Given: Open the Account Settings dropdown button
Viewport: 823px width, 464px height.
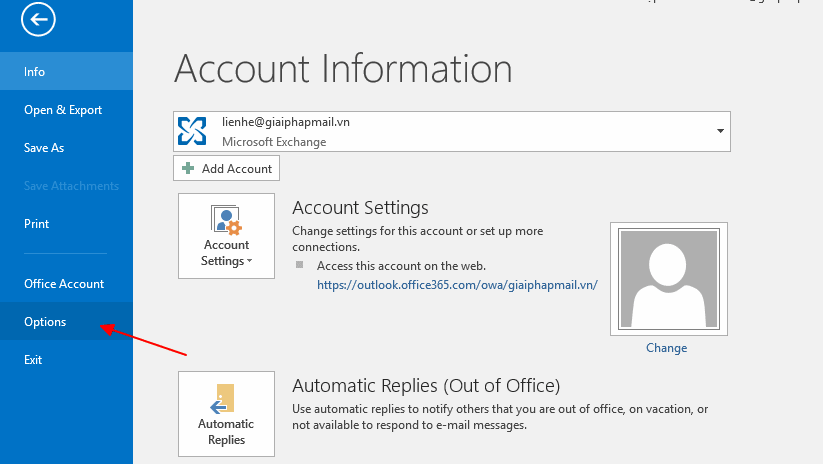Looking at the screenshot, I should click(x=226, y=236).
